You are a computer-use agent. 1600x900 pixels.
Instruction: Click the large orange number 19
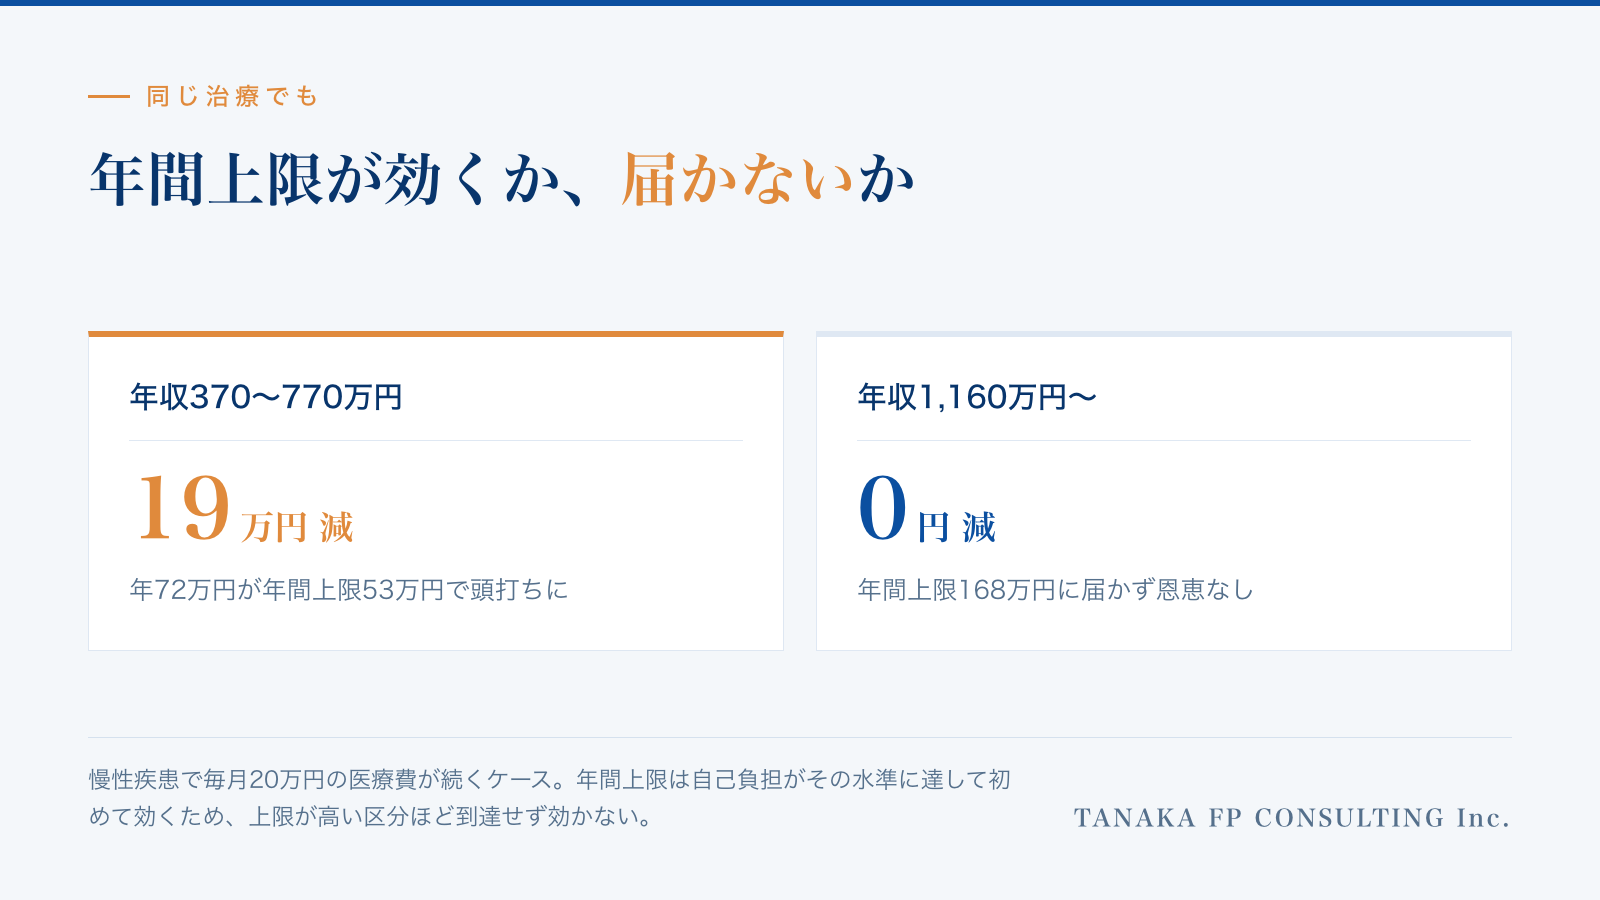point(183,508)
